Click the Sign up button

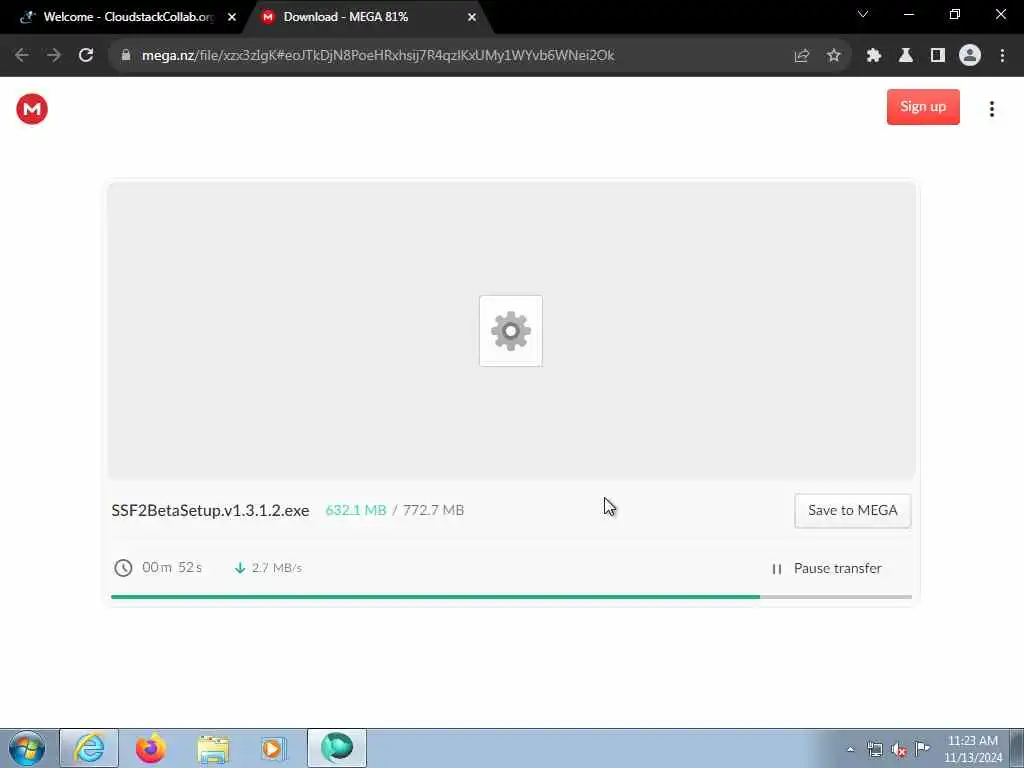tap(923, 107)
